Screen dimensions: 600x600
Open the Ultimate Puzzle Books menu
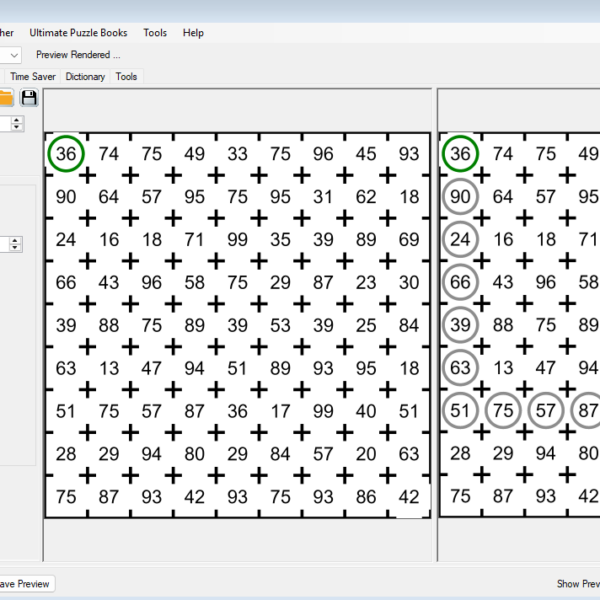click(x=78, y=33)
